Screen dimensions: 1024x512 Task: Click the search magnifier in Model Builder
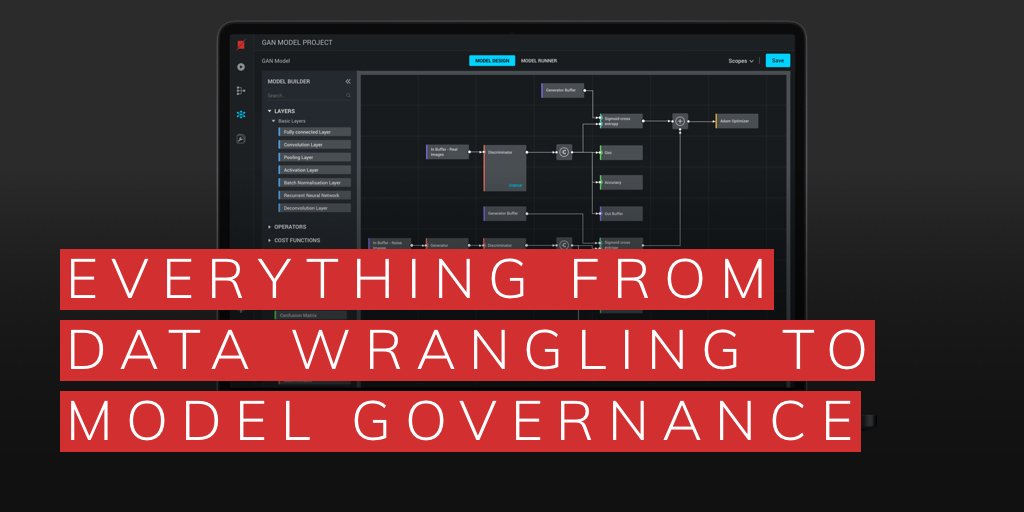point(348,95)
